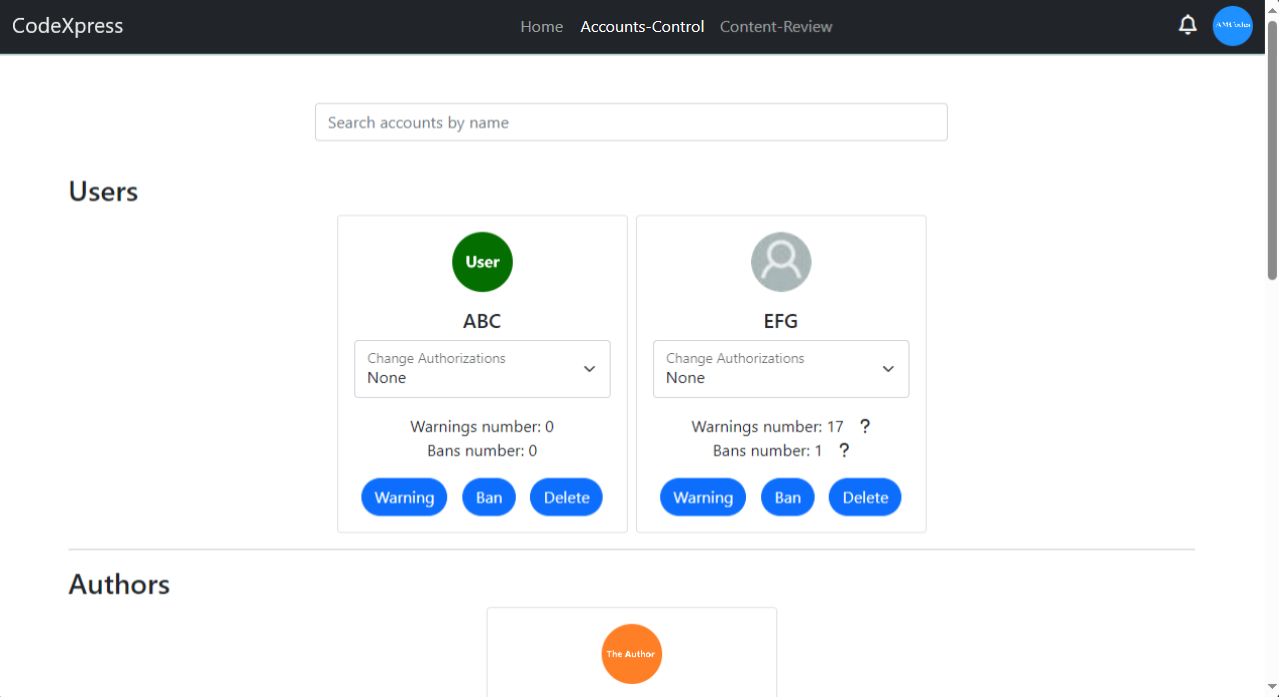Delete the EFG account
The image size is (1280, 700).
865,497
